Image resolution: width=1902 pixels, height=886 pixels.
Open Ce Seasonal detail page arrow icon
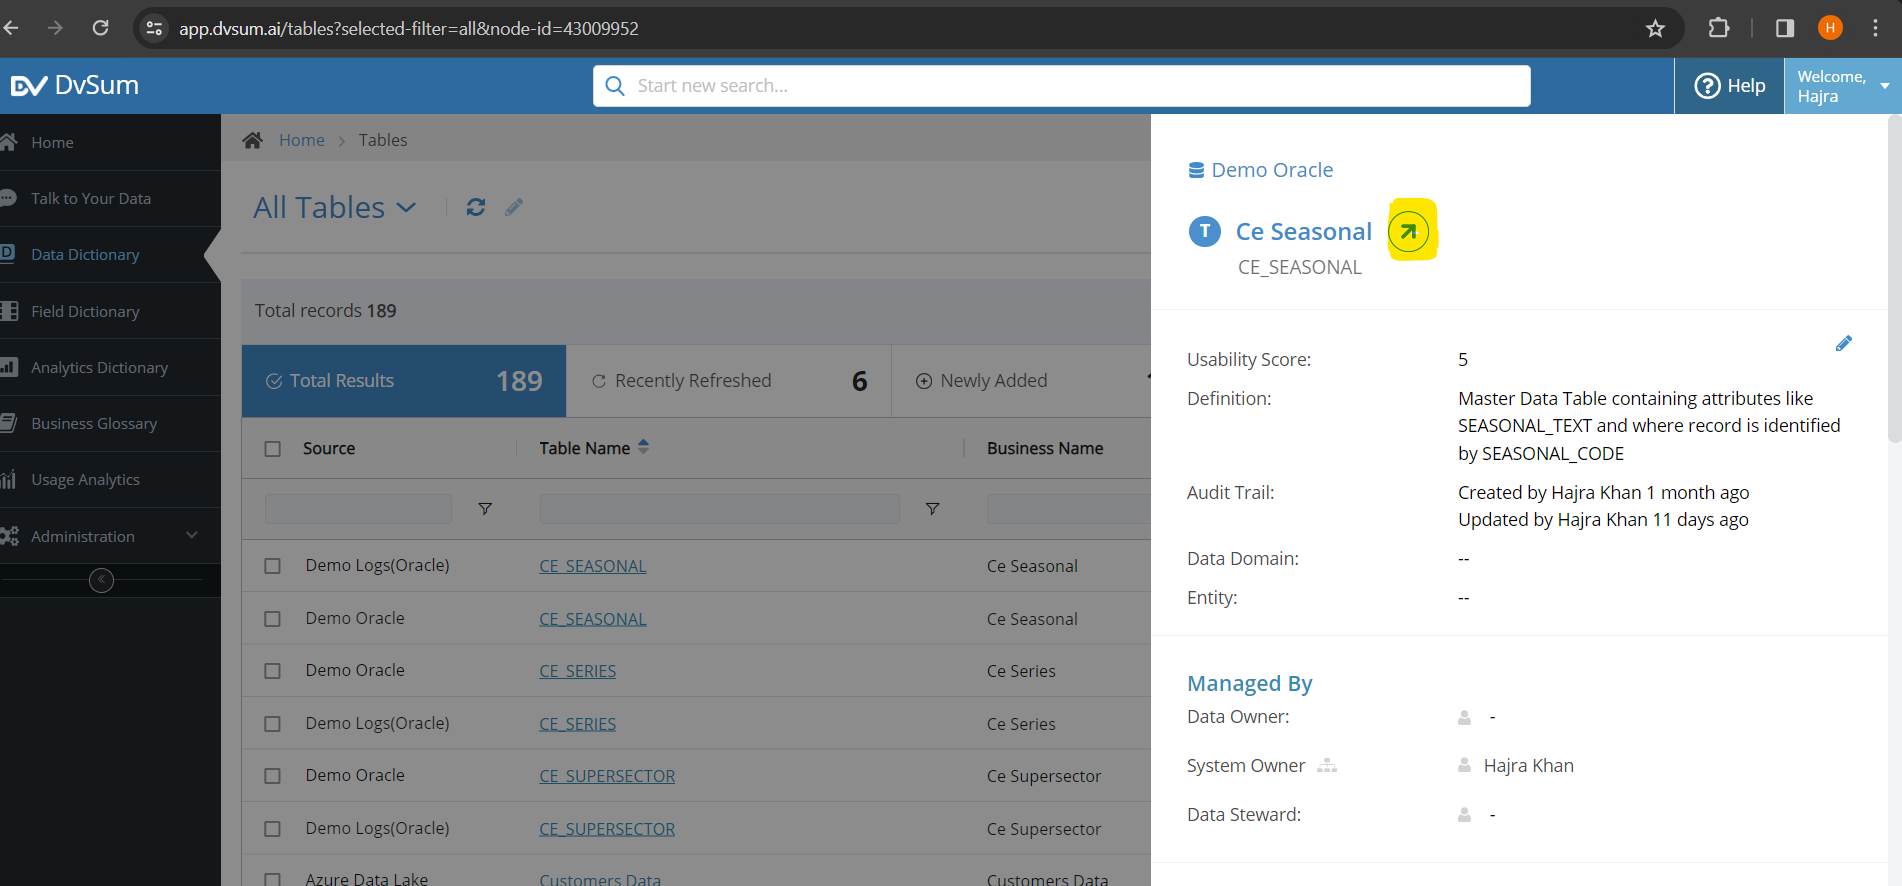[x=1409, y=231]
